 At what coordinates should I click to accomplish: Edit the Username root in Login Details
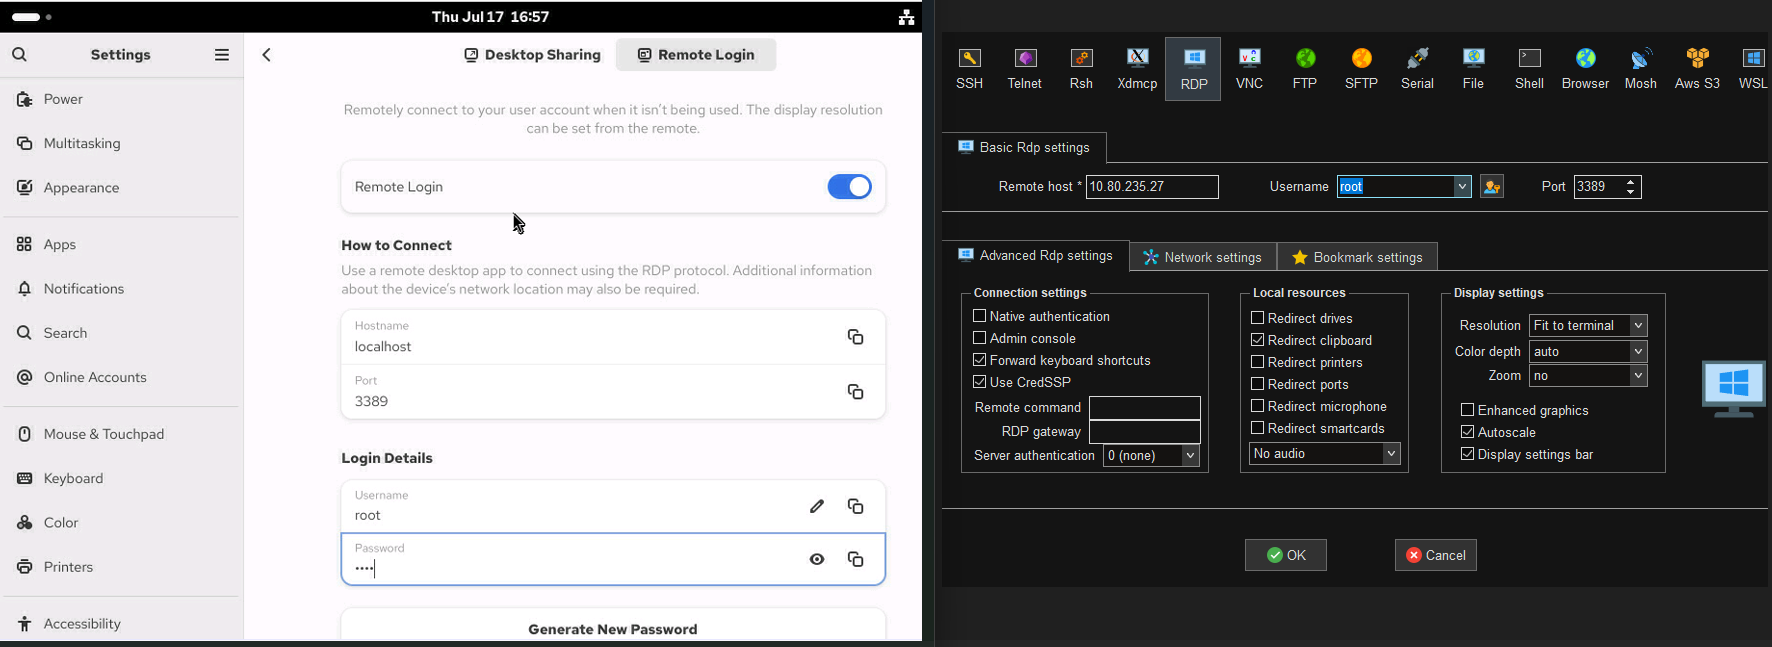tap(817, 507)
